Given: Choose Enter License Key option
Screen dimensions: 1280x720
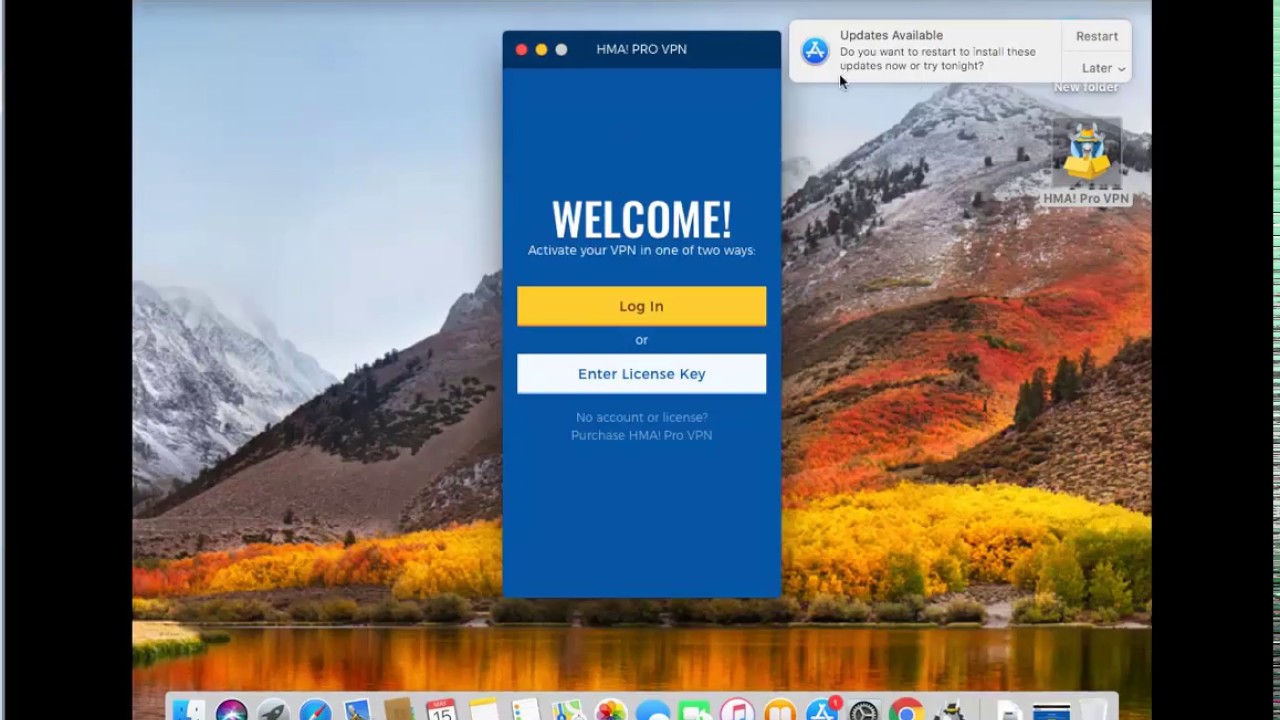Looking at the screenshot, I should [641, 374].
